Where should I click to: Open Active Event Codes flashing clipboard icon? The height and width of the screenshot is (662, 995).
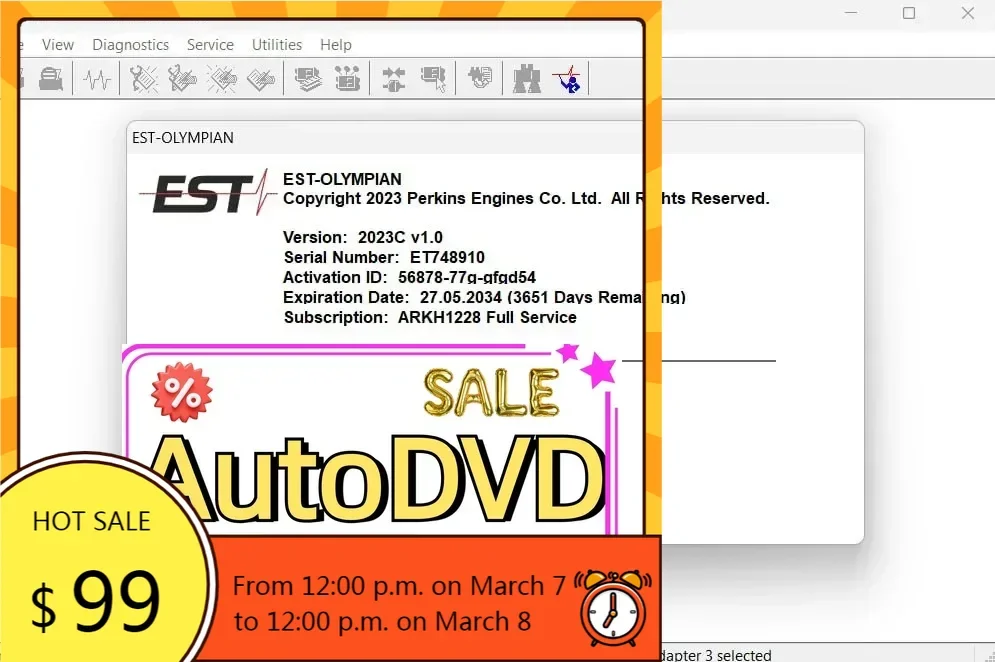point(221,79)
